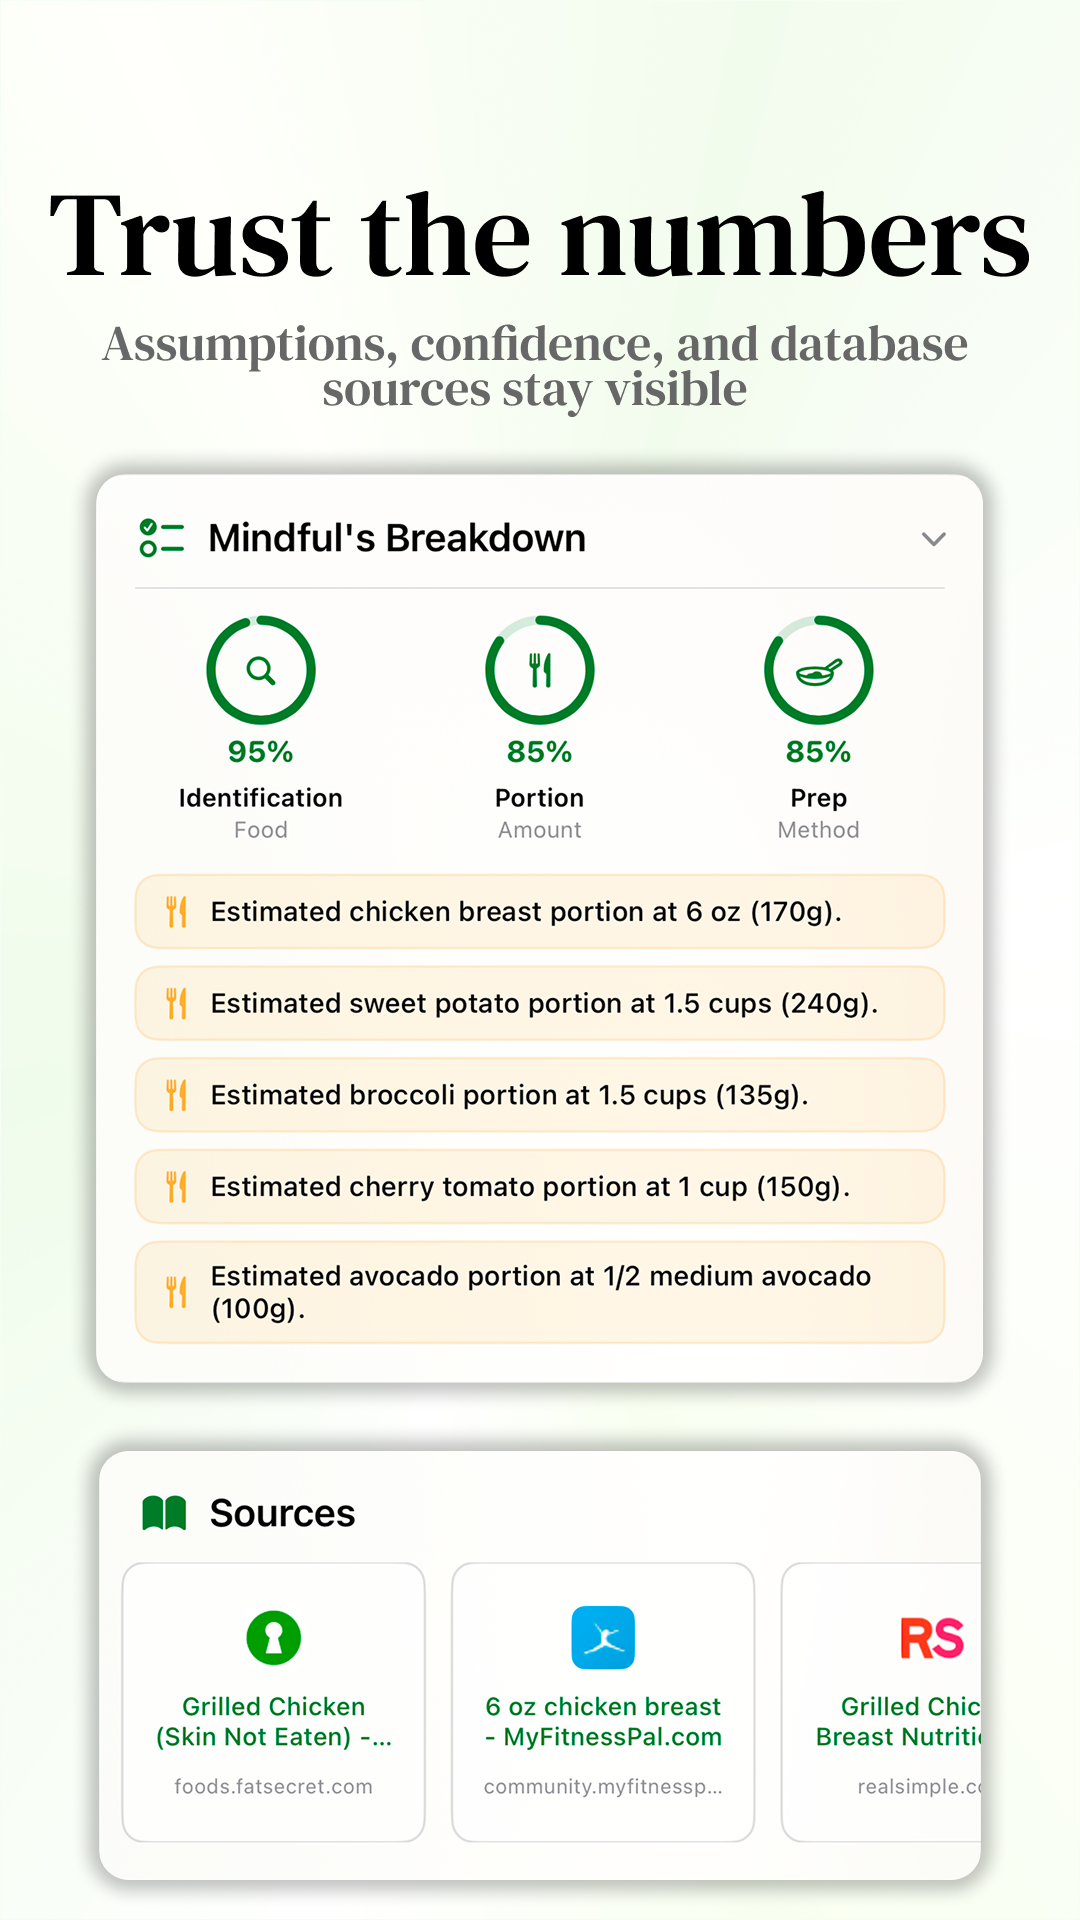Click the checklist icon beside Mindful's Breakdown
Image resolution: width=1080 pixels, height=1920 pixels.
pyautogui.click(x=162, y=538)
